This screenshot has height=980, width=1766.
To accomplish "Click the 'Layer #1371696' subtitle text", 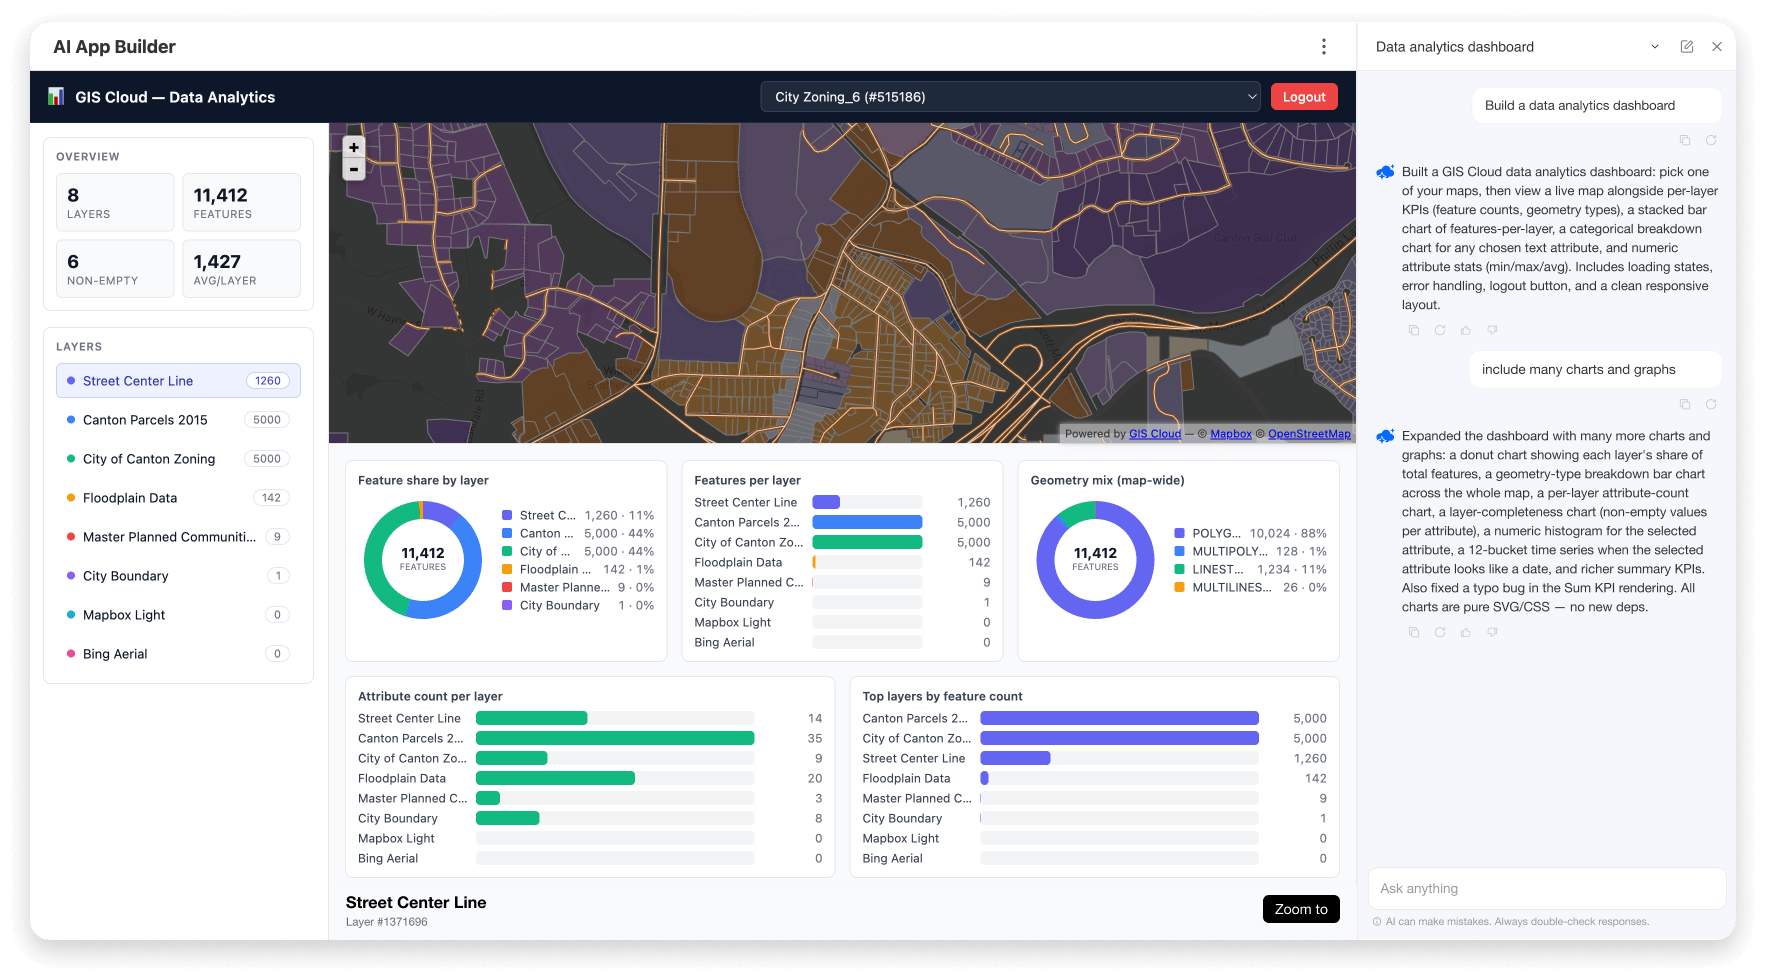I will pyautogui.click(x=387, y=922).
